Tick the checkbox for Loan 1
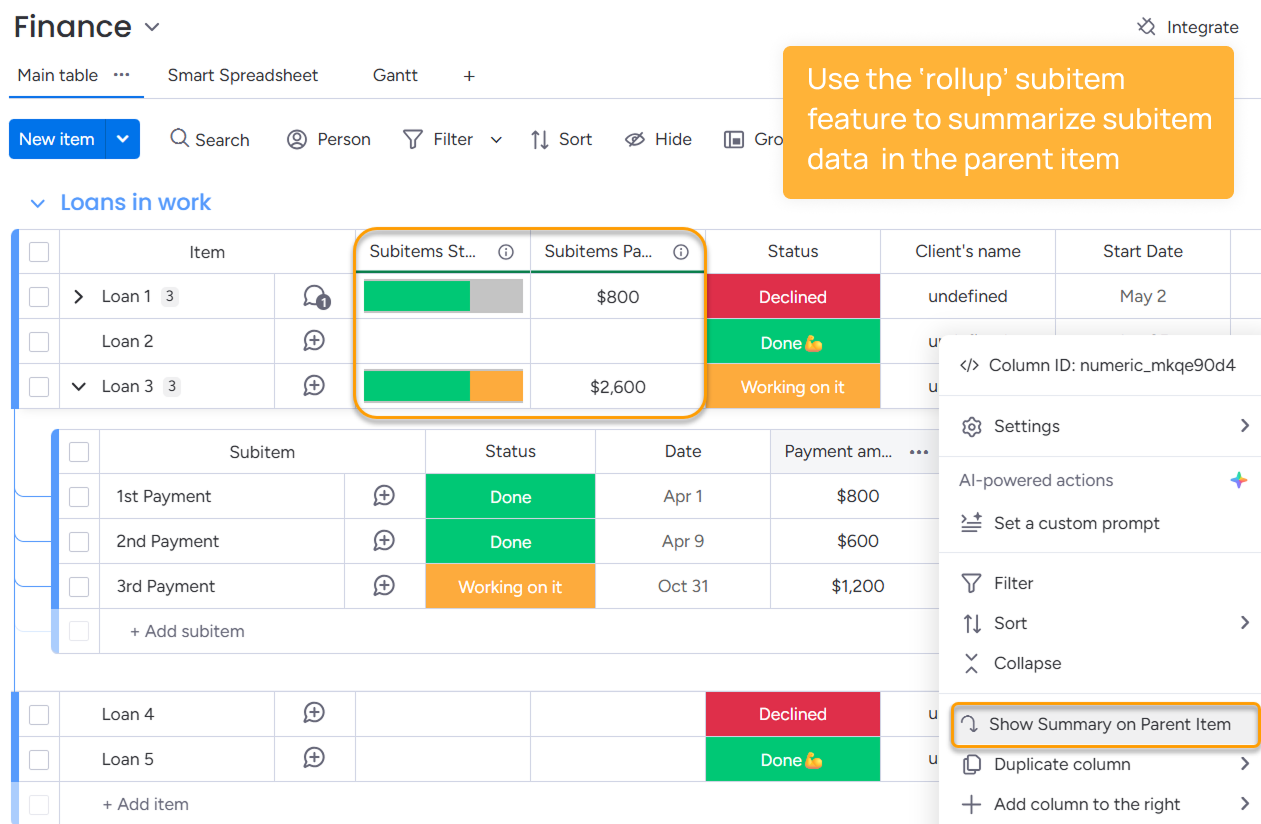 pyautogui.click(x=39, y=297)
